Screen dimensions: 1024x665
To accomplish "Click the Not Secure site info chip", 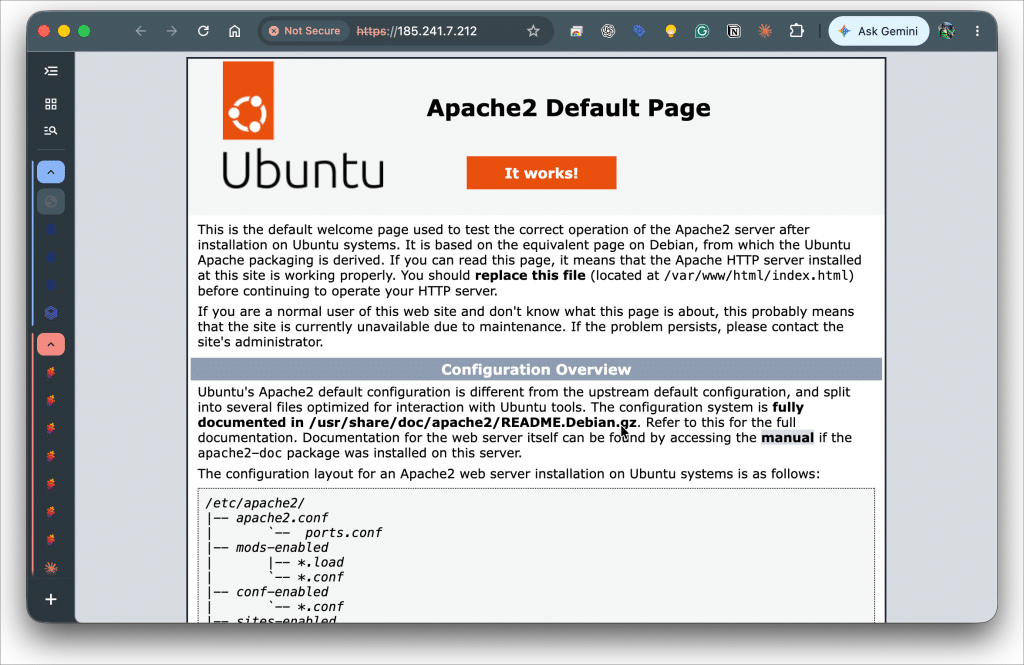I will tap(305, 31).
